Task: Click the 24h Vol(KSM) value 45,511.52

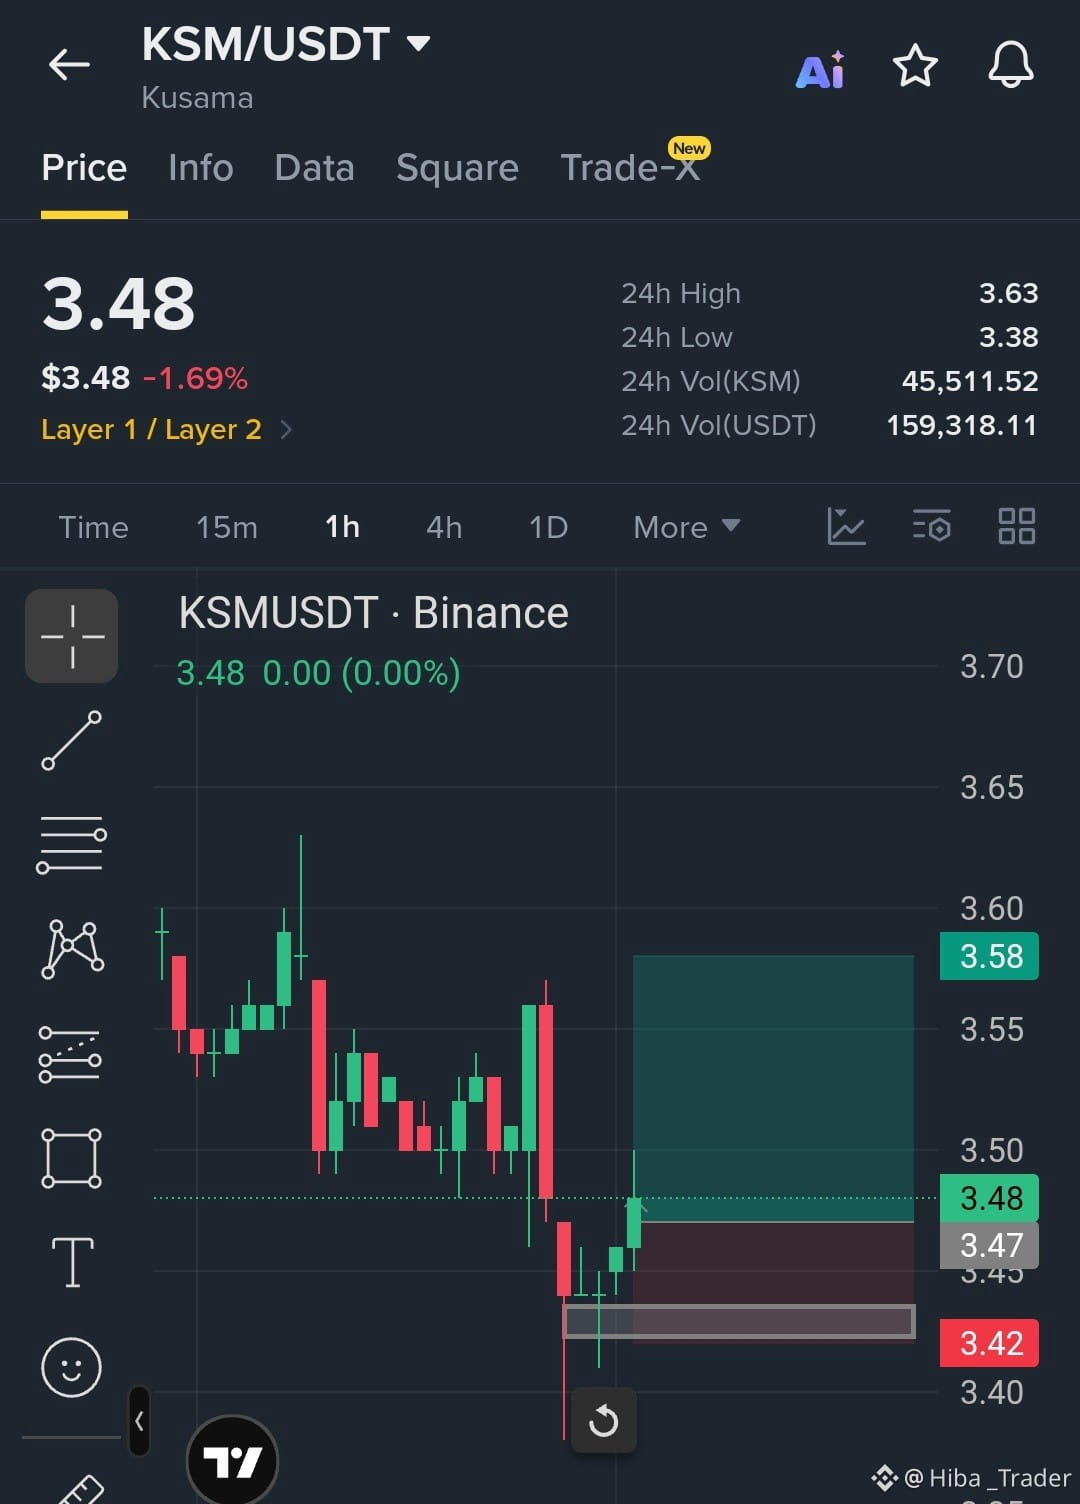Action: click(x=969, y=381)
